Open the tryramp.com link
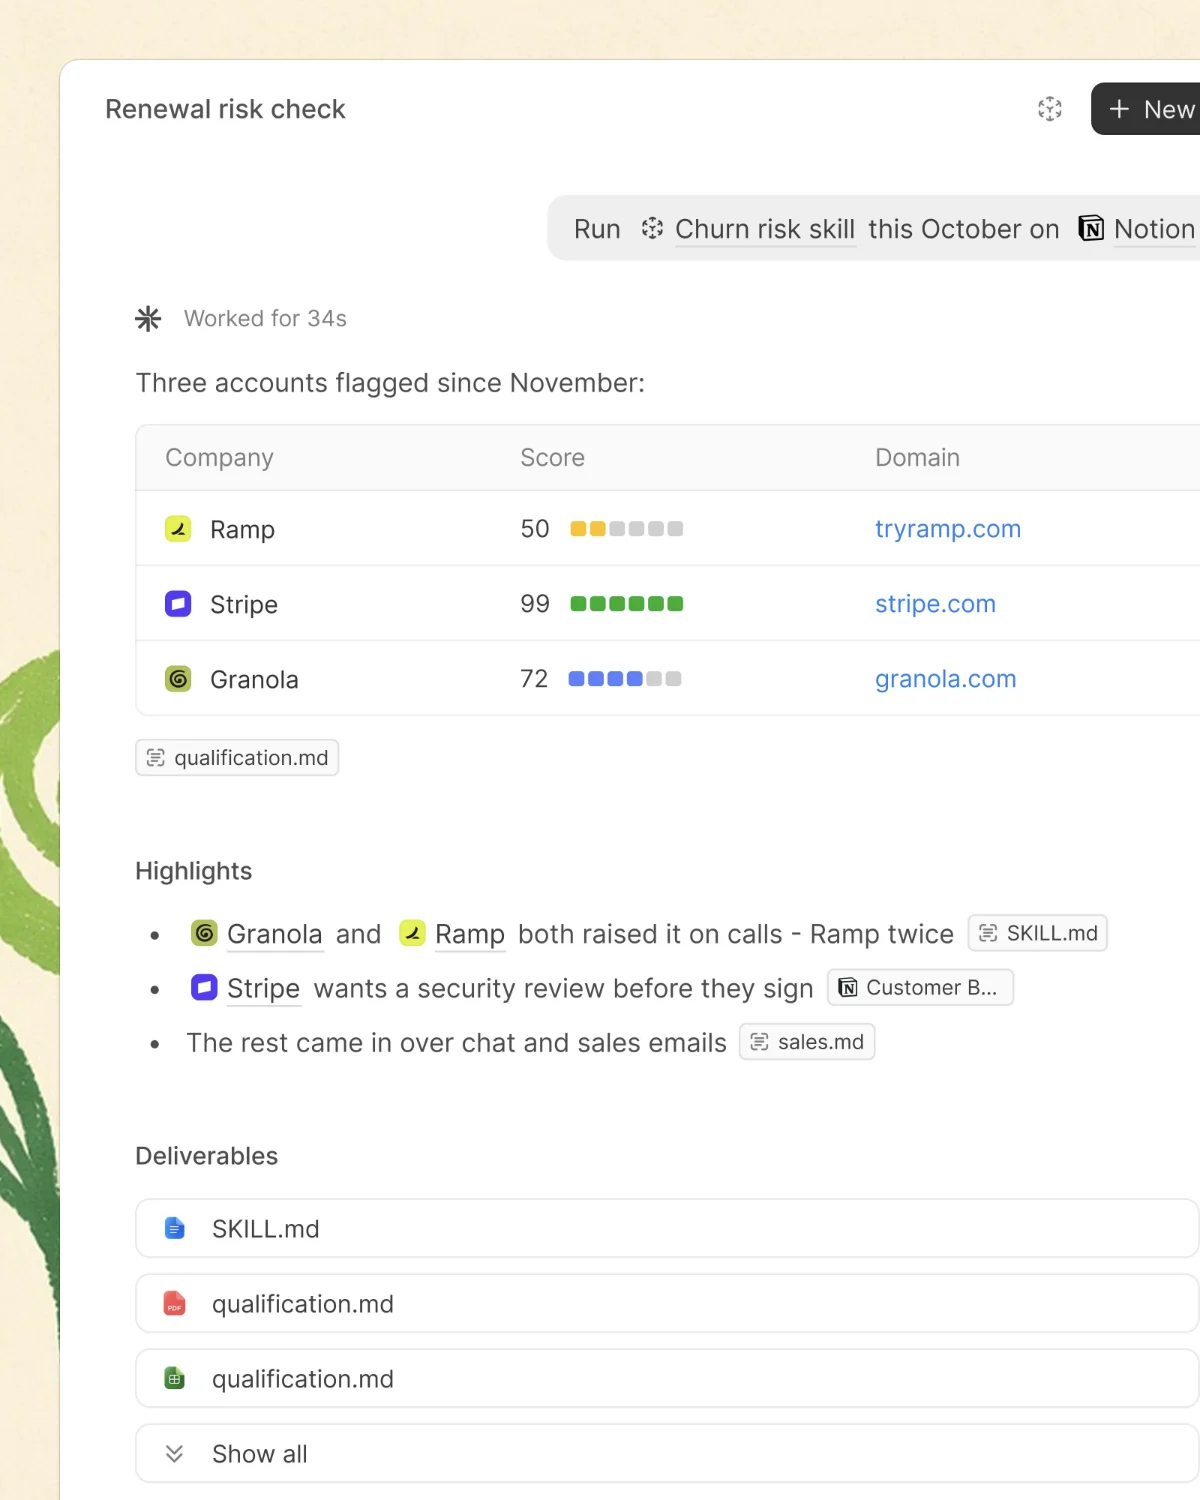This screenshot has width=1200, height=1500. point(948,529)
